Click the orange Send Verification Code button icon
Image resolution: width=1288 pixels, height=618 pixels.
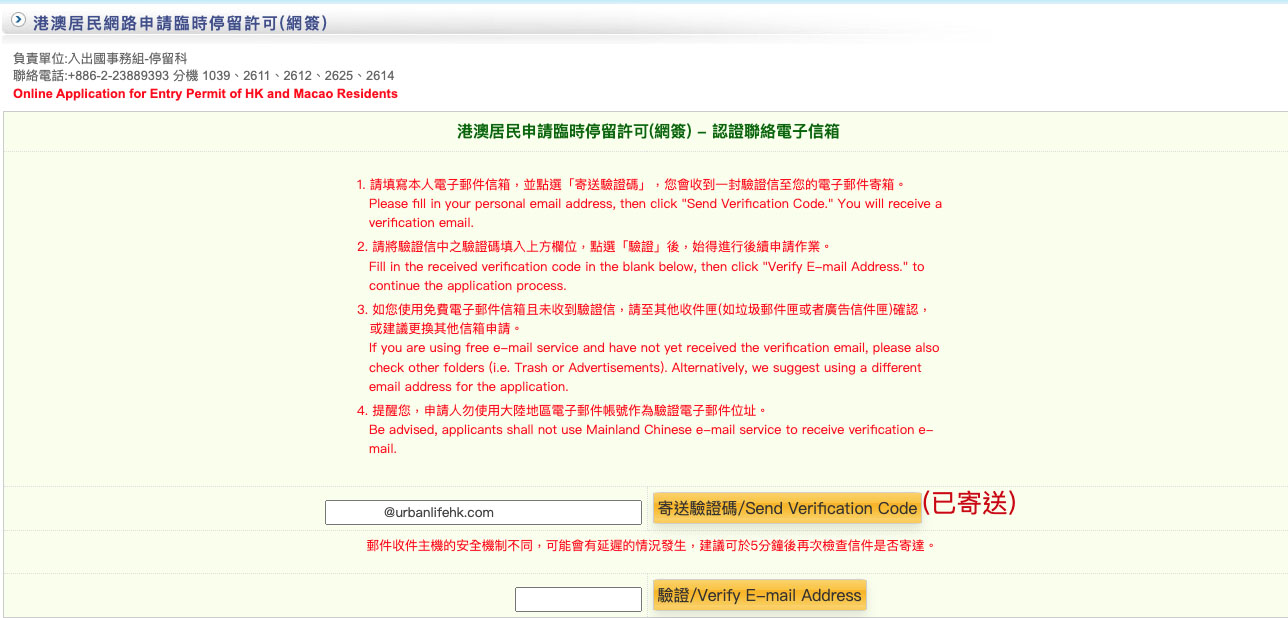tap(786, 507)
